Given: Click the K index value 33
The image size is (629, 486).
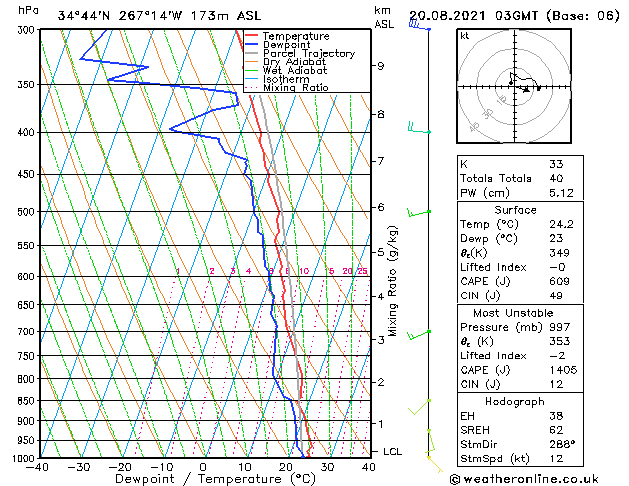Looking at the screenshot, I should click(x=556, y=164).
